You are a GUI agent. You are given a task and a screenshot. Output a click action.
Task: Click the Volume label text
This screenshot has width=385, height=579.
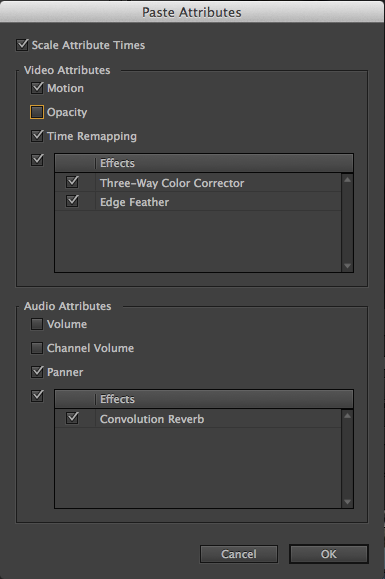click(67, 324)
